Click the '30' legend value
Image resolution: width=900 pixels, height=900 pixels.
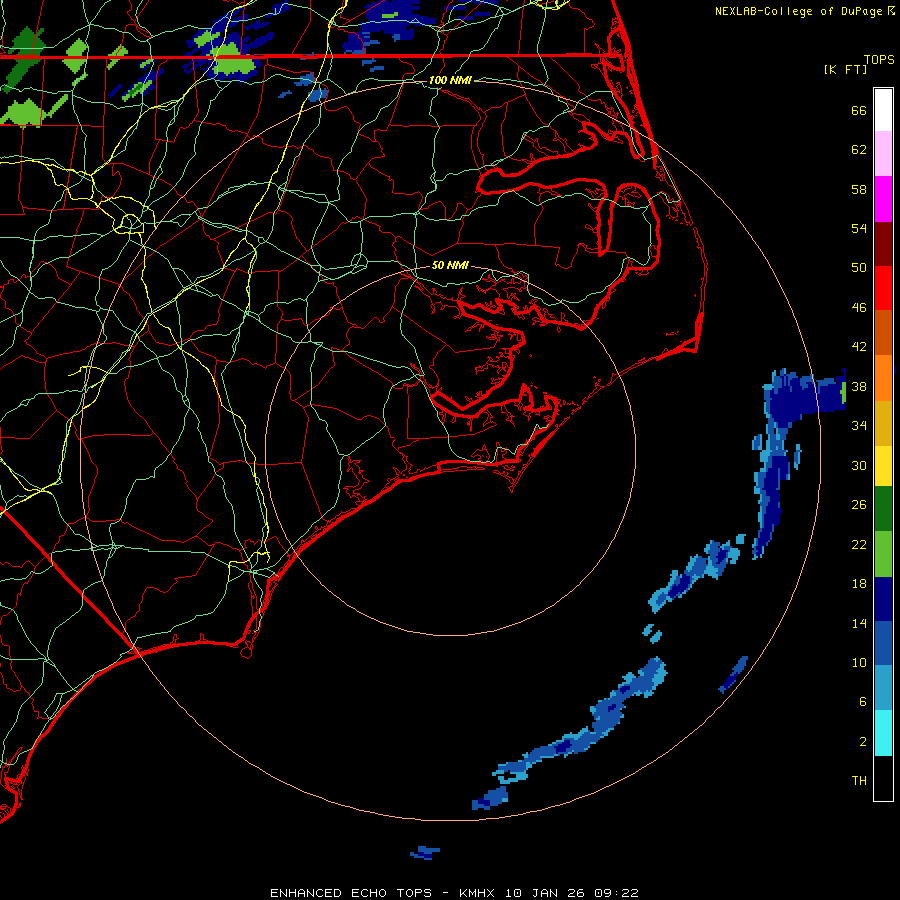(x=859, y=465)
